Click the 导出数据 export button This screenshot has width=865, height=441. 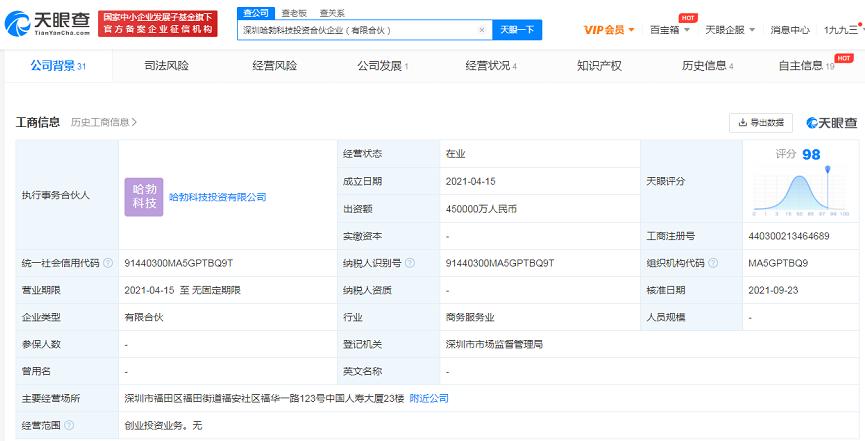(761, 123)
